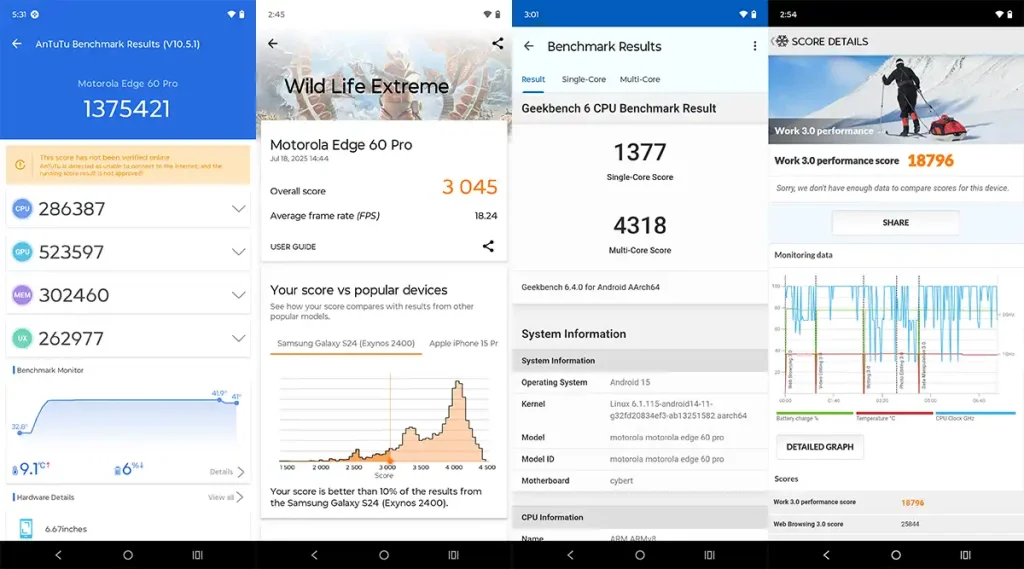This screenshot has width=1024, height=569.
Task: Tap Geekbench screen recent apps button
Action: pos(709,555)
